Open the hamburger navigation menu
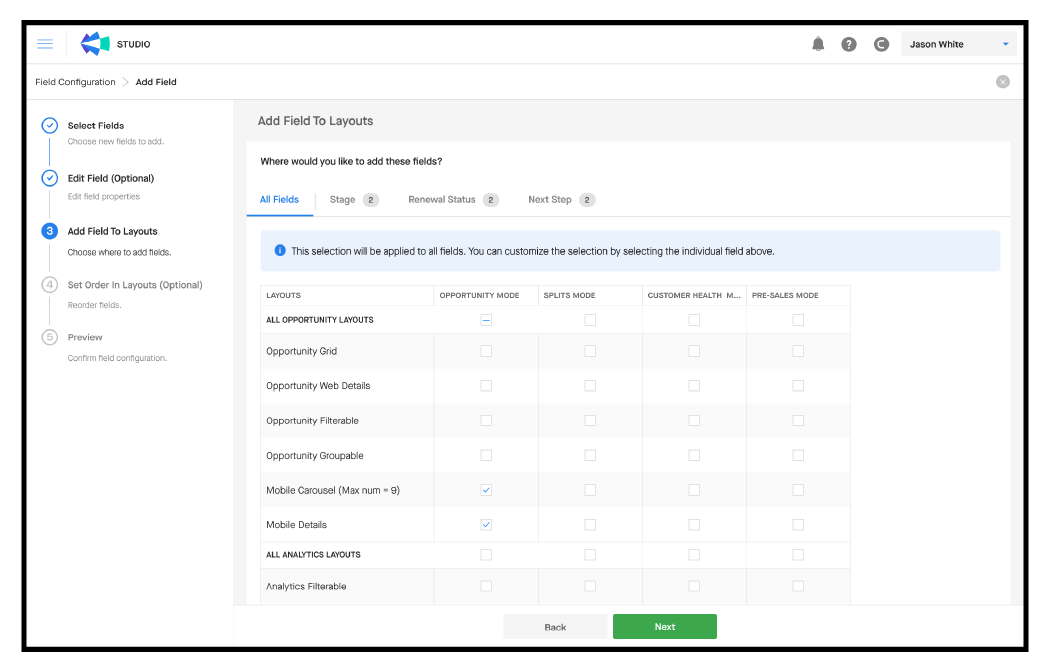 45,44
